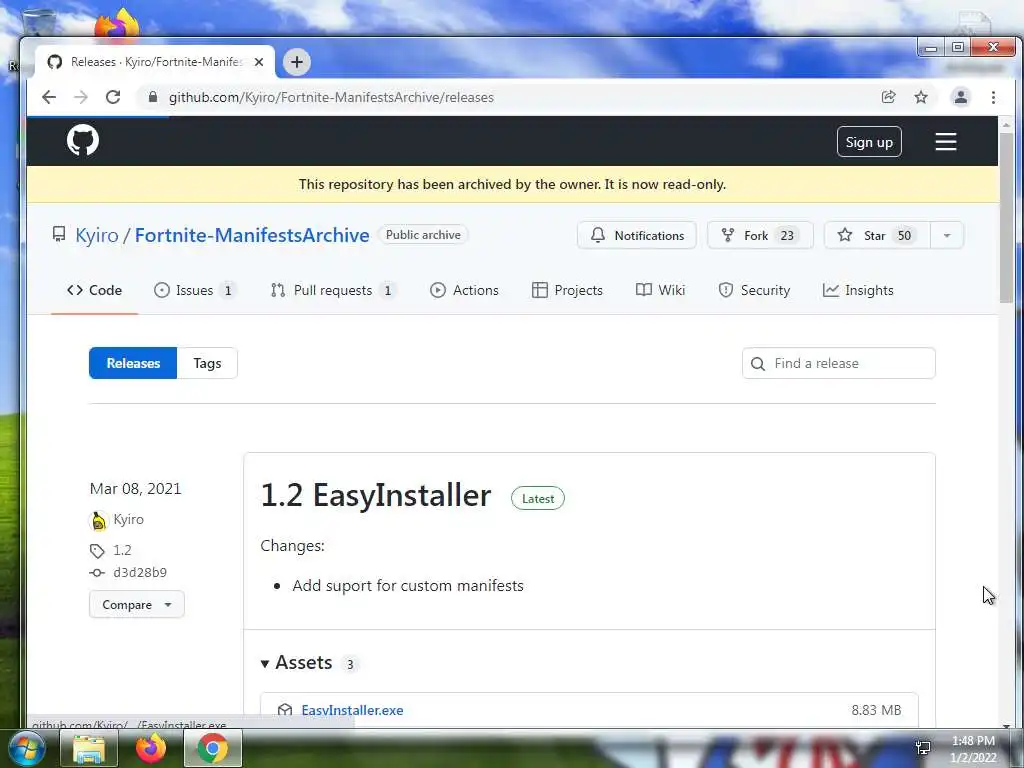Click the Public archive label
This screenshot has width=1024, height=768.
pyautogui.click(x=423, y=235)
